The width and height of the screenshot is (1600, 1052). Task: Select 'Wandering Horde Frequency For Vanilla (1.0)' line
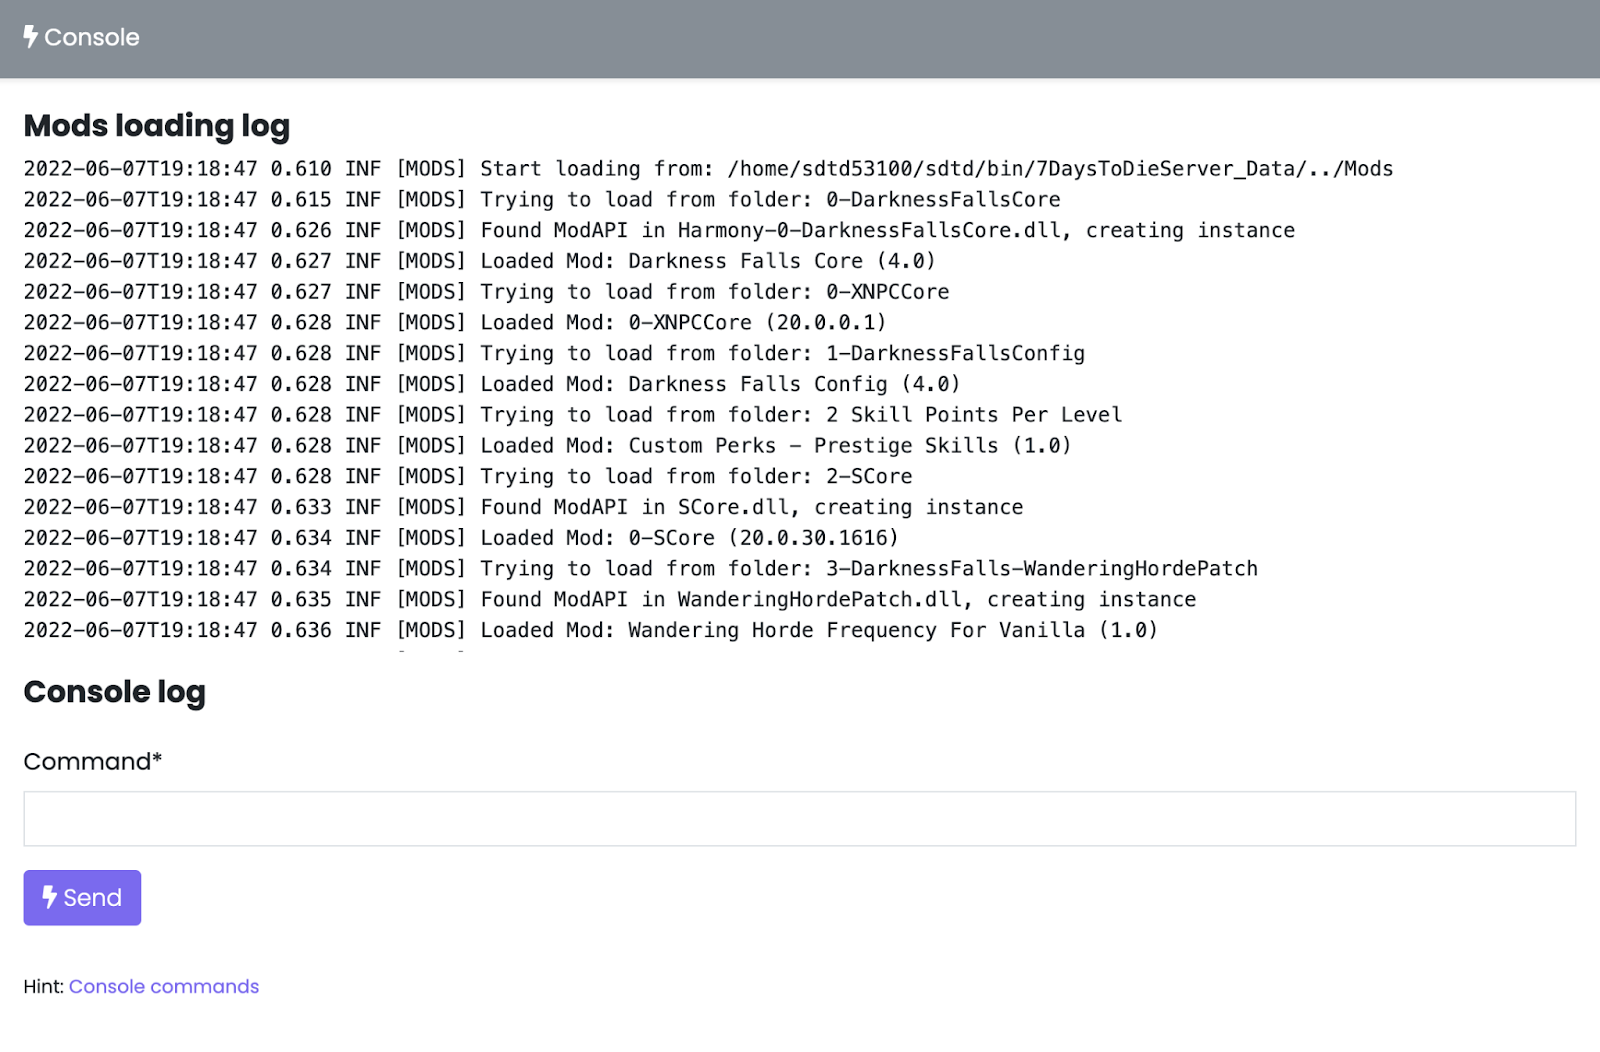(x=591, y=631)
